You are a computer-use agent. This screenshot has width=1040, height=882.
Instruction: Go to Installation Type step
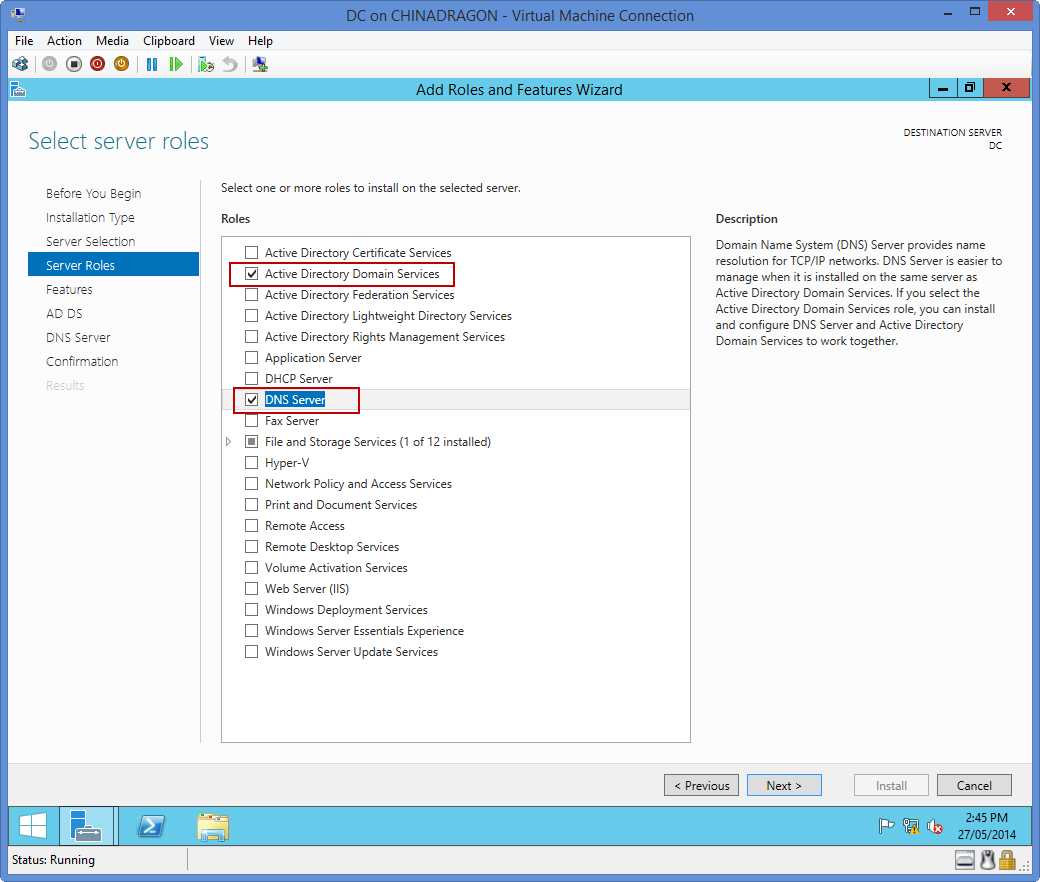click(x=90, y=218)
